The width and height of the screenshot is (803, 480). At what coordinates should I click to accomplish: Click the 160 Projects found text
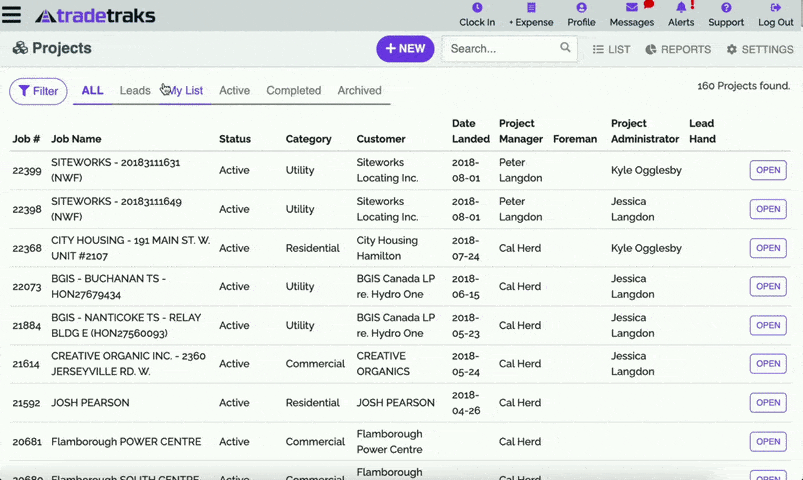point(744,86)
